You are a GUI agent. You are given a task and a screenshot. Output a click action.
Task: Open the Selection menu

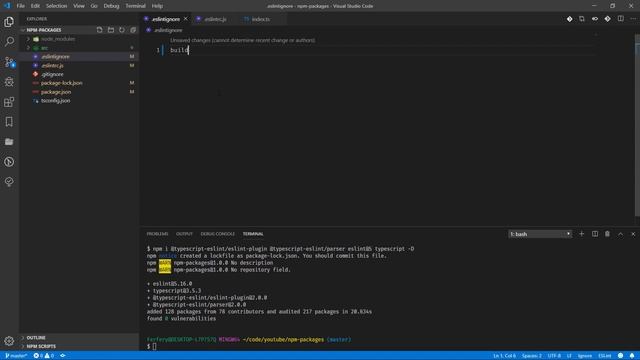(56, 6)
